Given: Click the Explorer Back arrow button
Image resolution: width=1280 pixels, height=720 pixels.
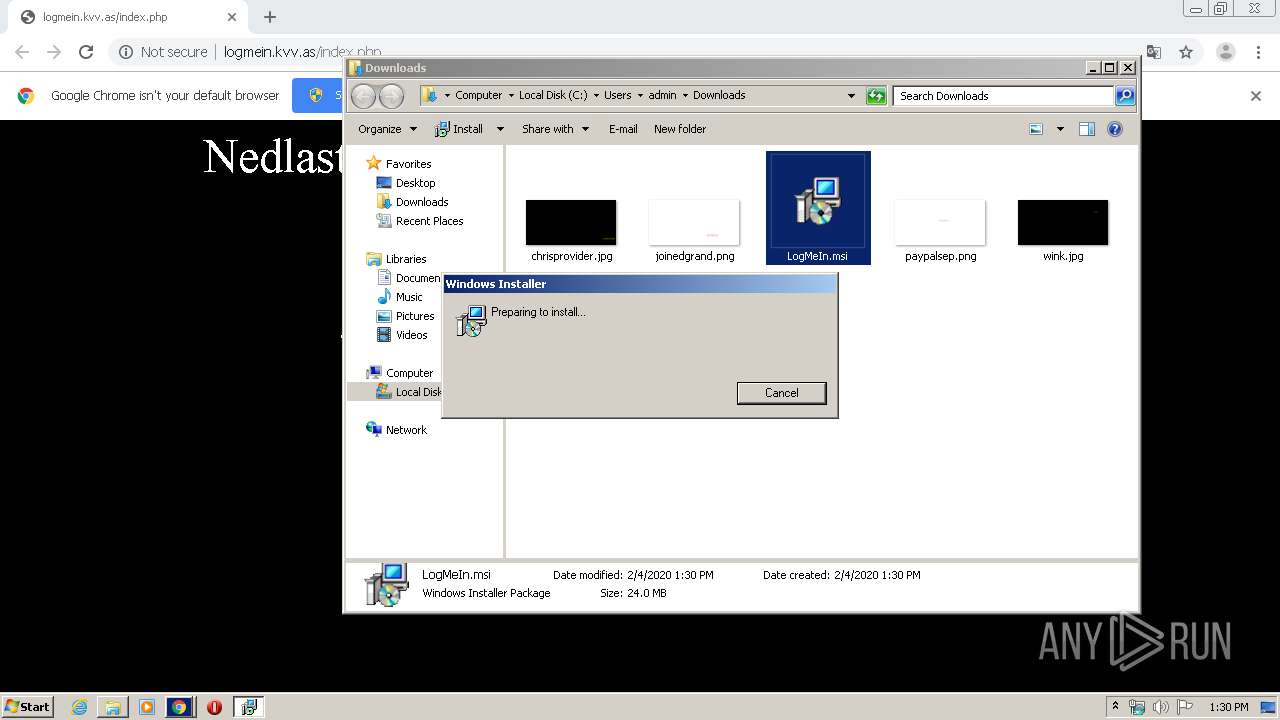Looking at the screenshot, I should click(363, 96).
